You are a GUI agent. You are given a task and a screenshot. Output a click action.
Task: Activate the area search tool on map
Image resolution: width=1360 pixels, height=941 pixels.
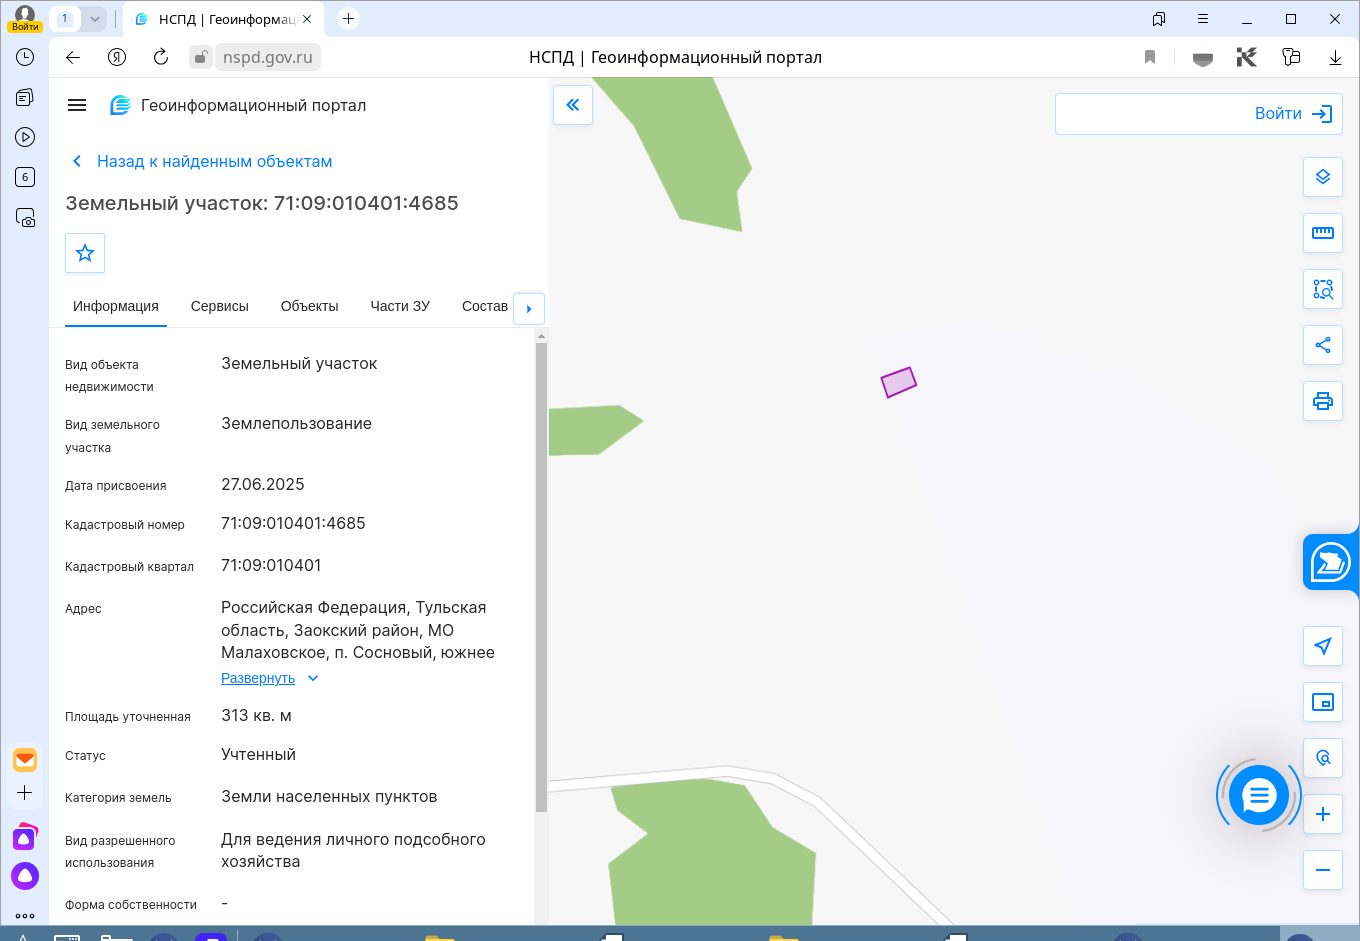pos(1322,289)
